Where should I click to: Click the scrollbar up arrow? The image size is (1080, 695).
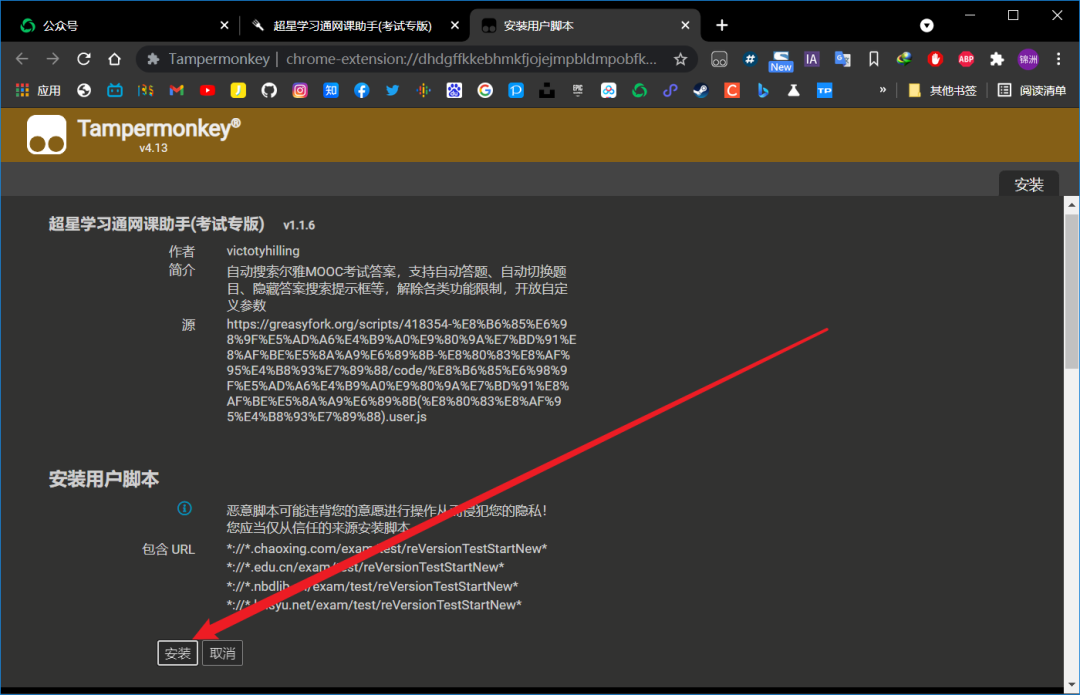[x=1071, y=204]
